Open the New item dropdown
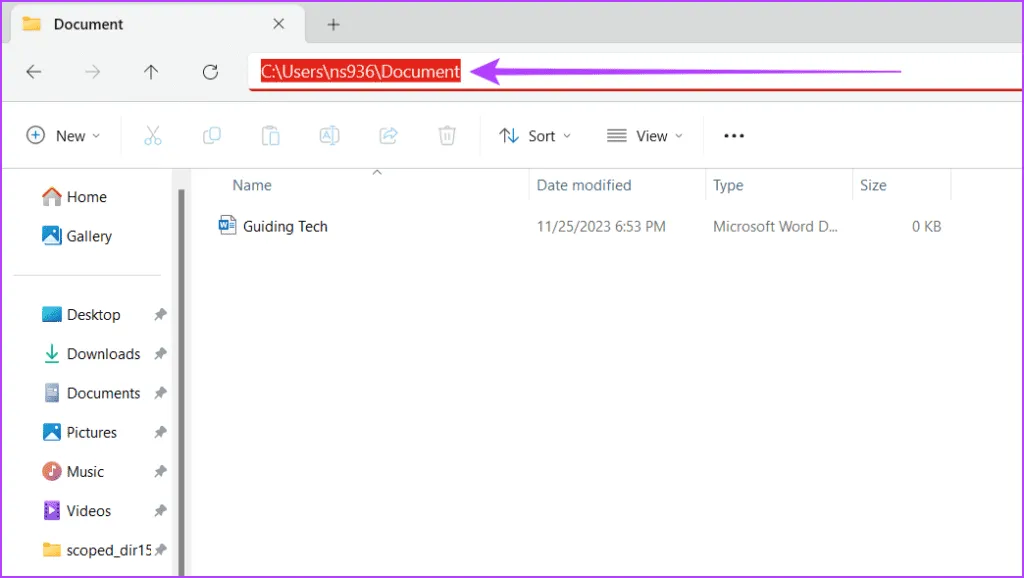Image resolution: width=1024 pixels, height=578 pixels. (x=64, y=136)
